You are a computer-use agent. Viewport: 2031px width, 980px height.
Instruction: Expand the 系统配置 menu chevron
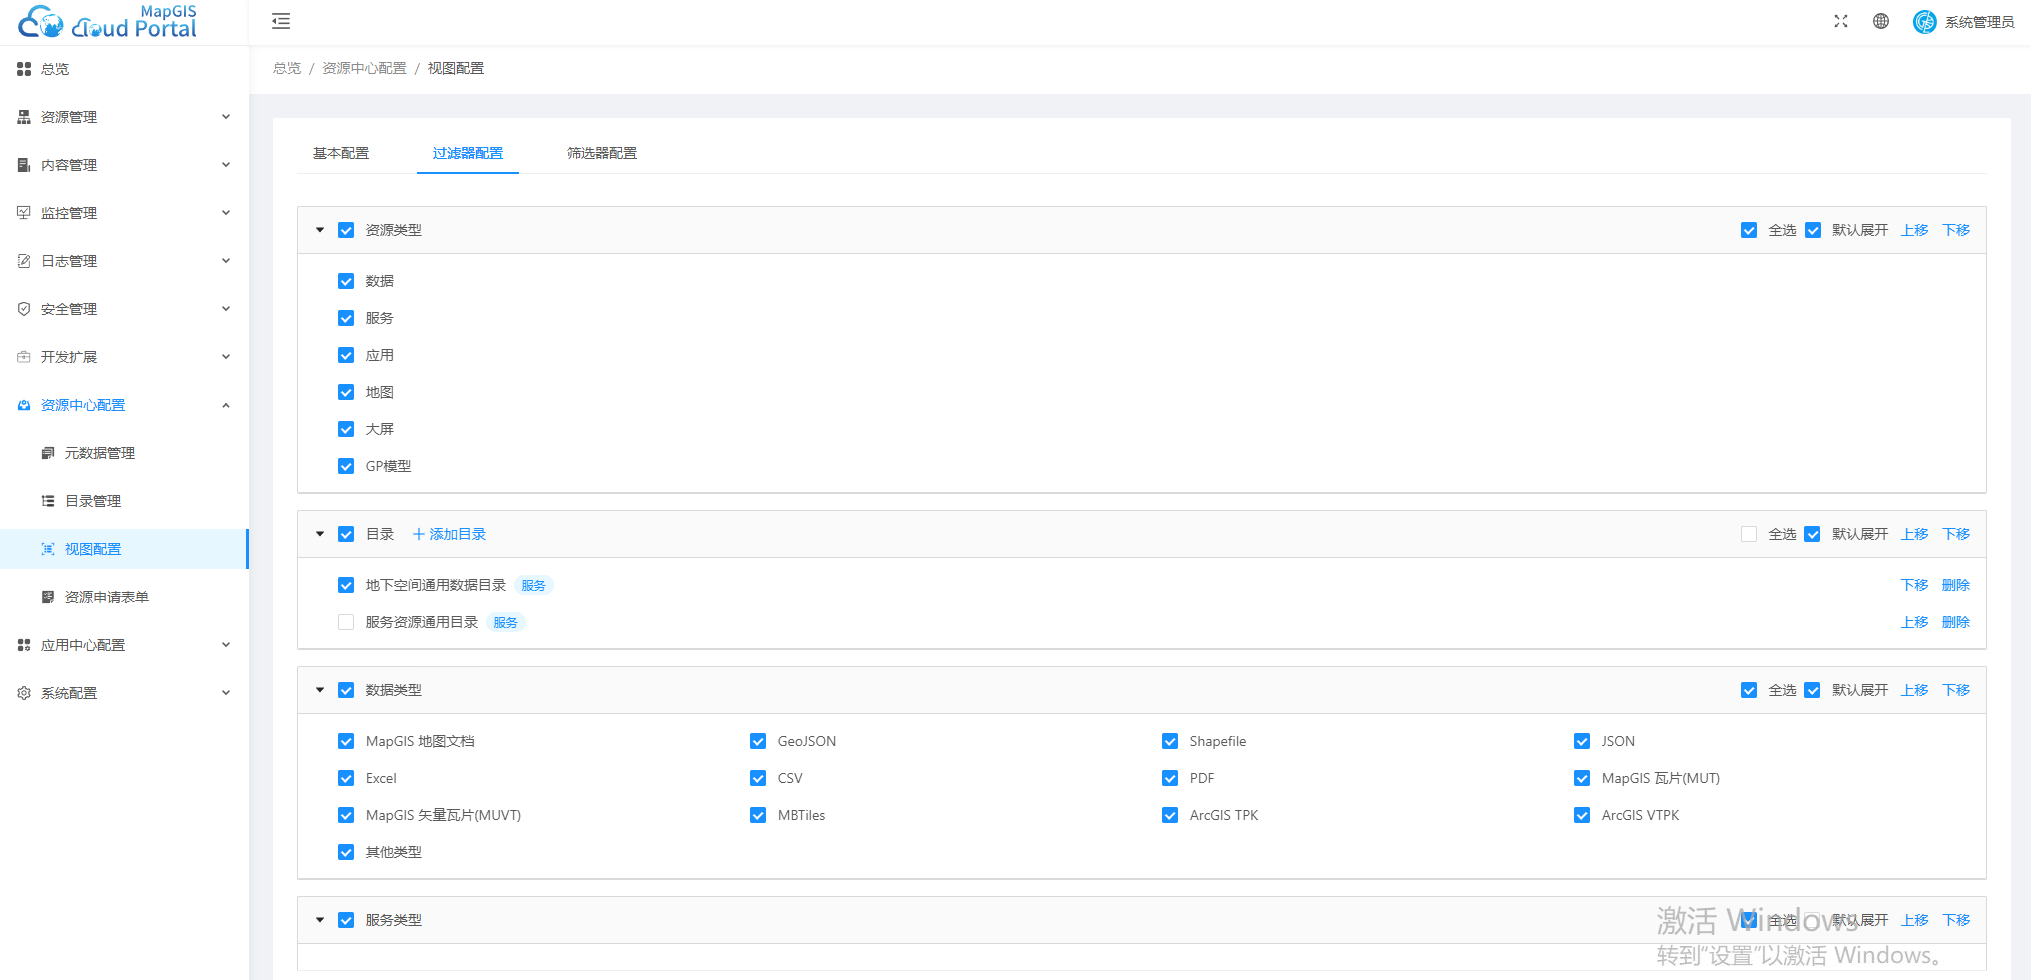(x=226, y=693)
